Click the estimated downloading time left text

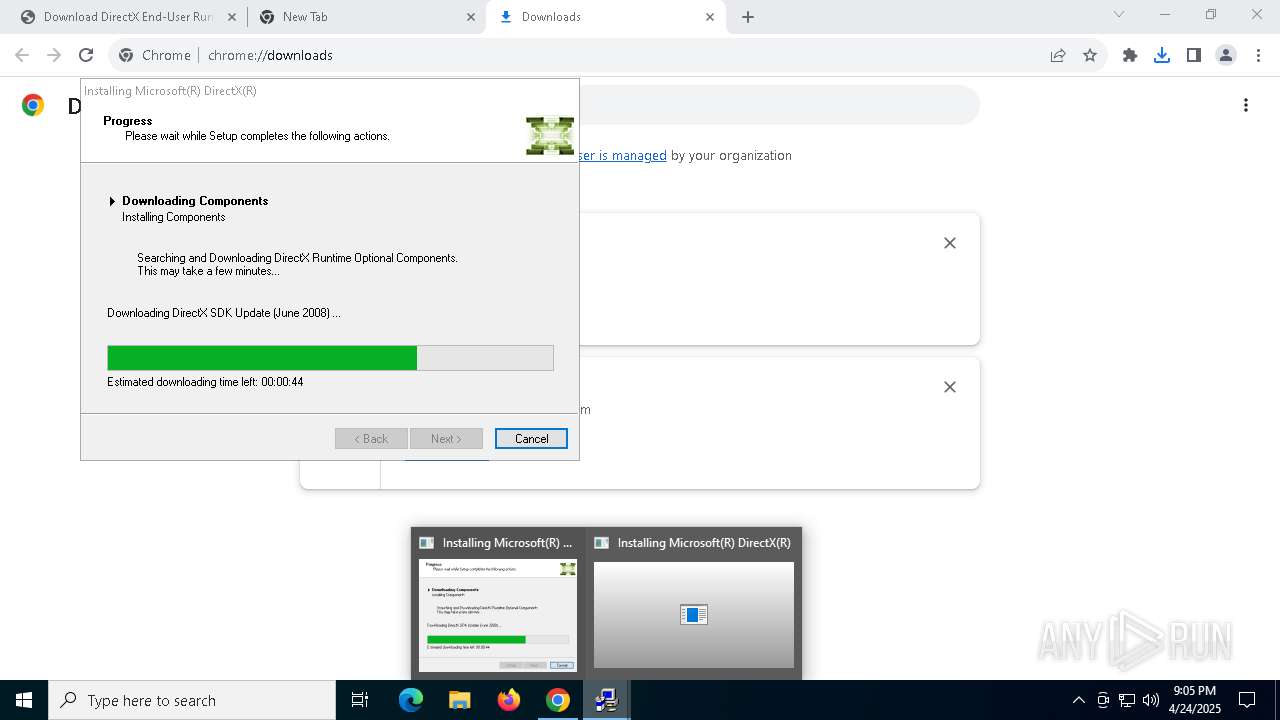pyautogui.click(x=205, y=382)
